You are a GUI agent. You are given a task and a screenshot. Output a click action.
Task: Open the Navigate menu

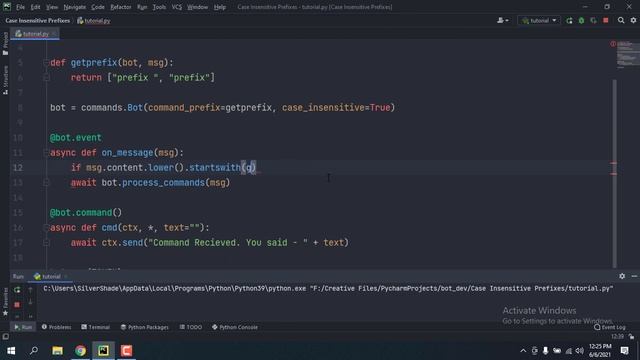[75, 7]
